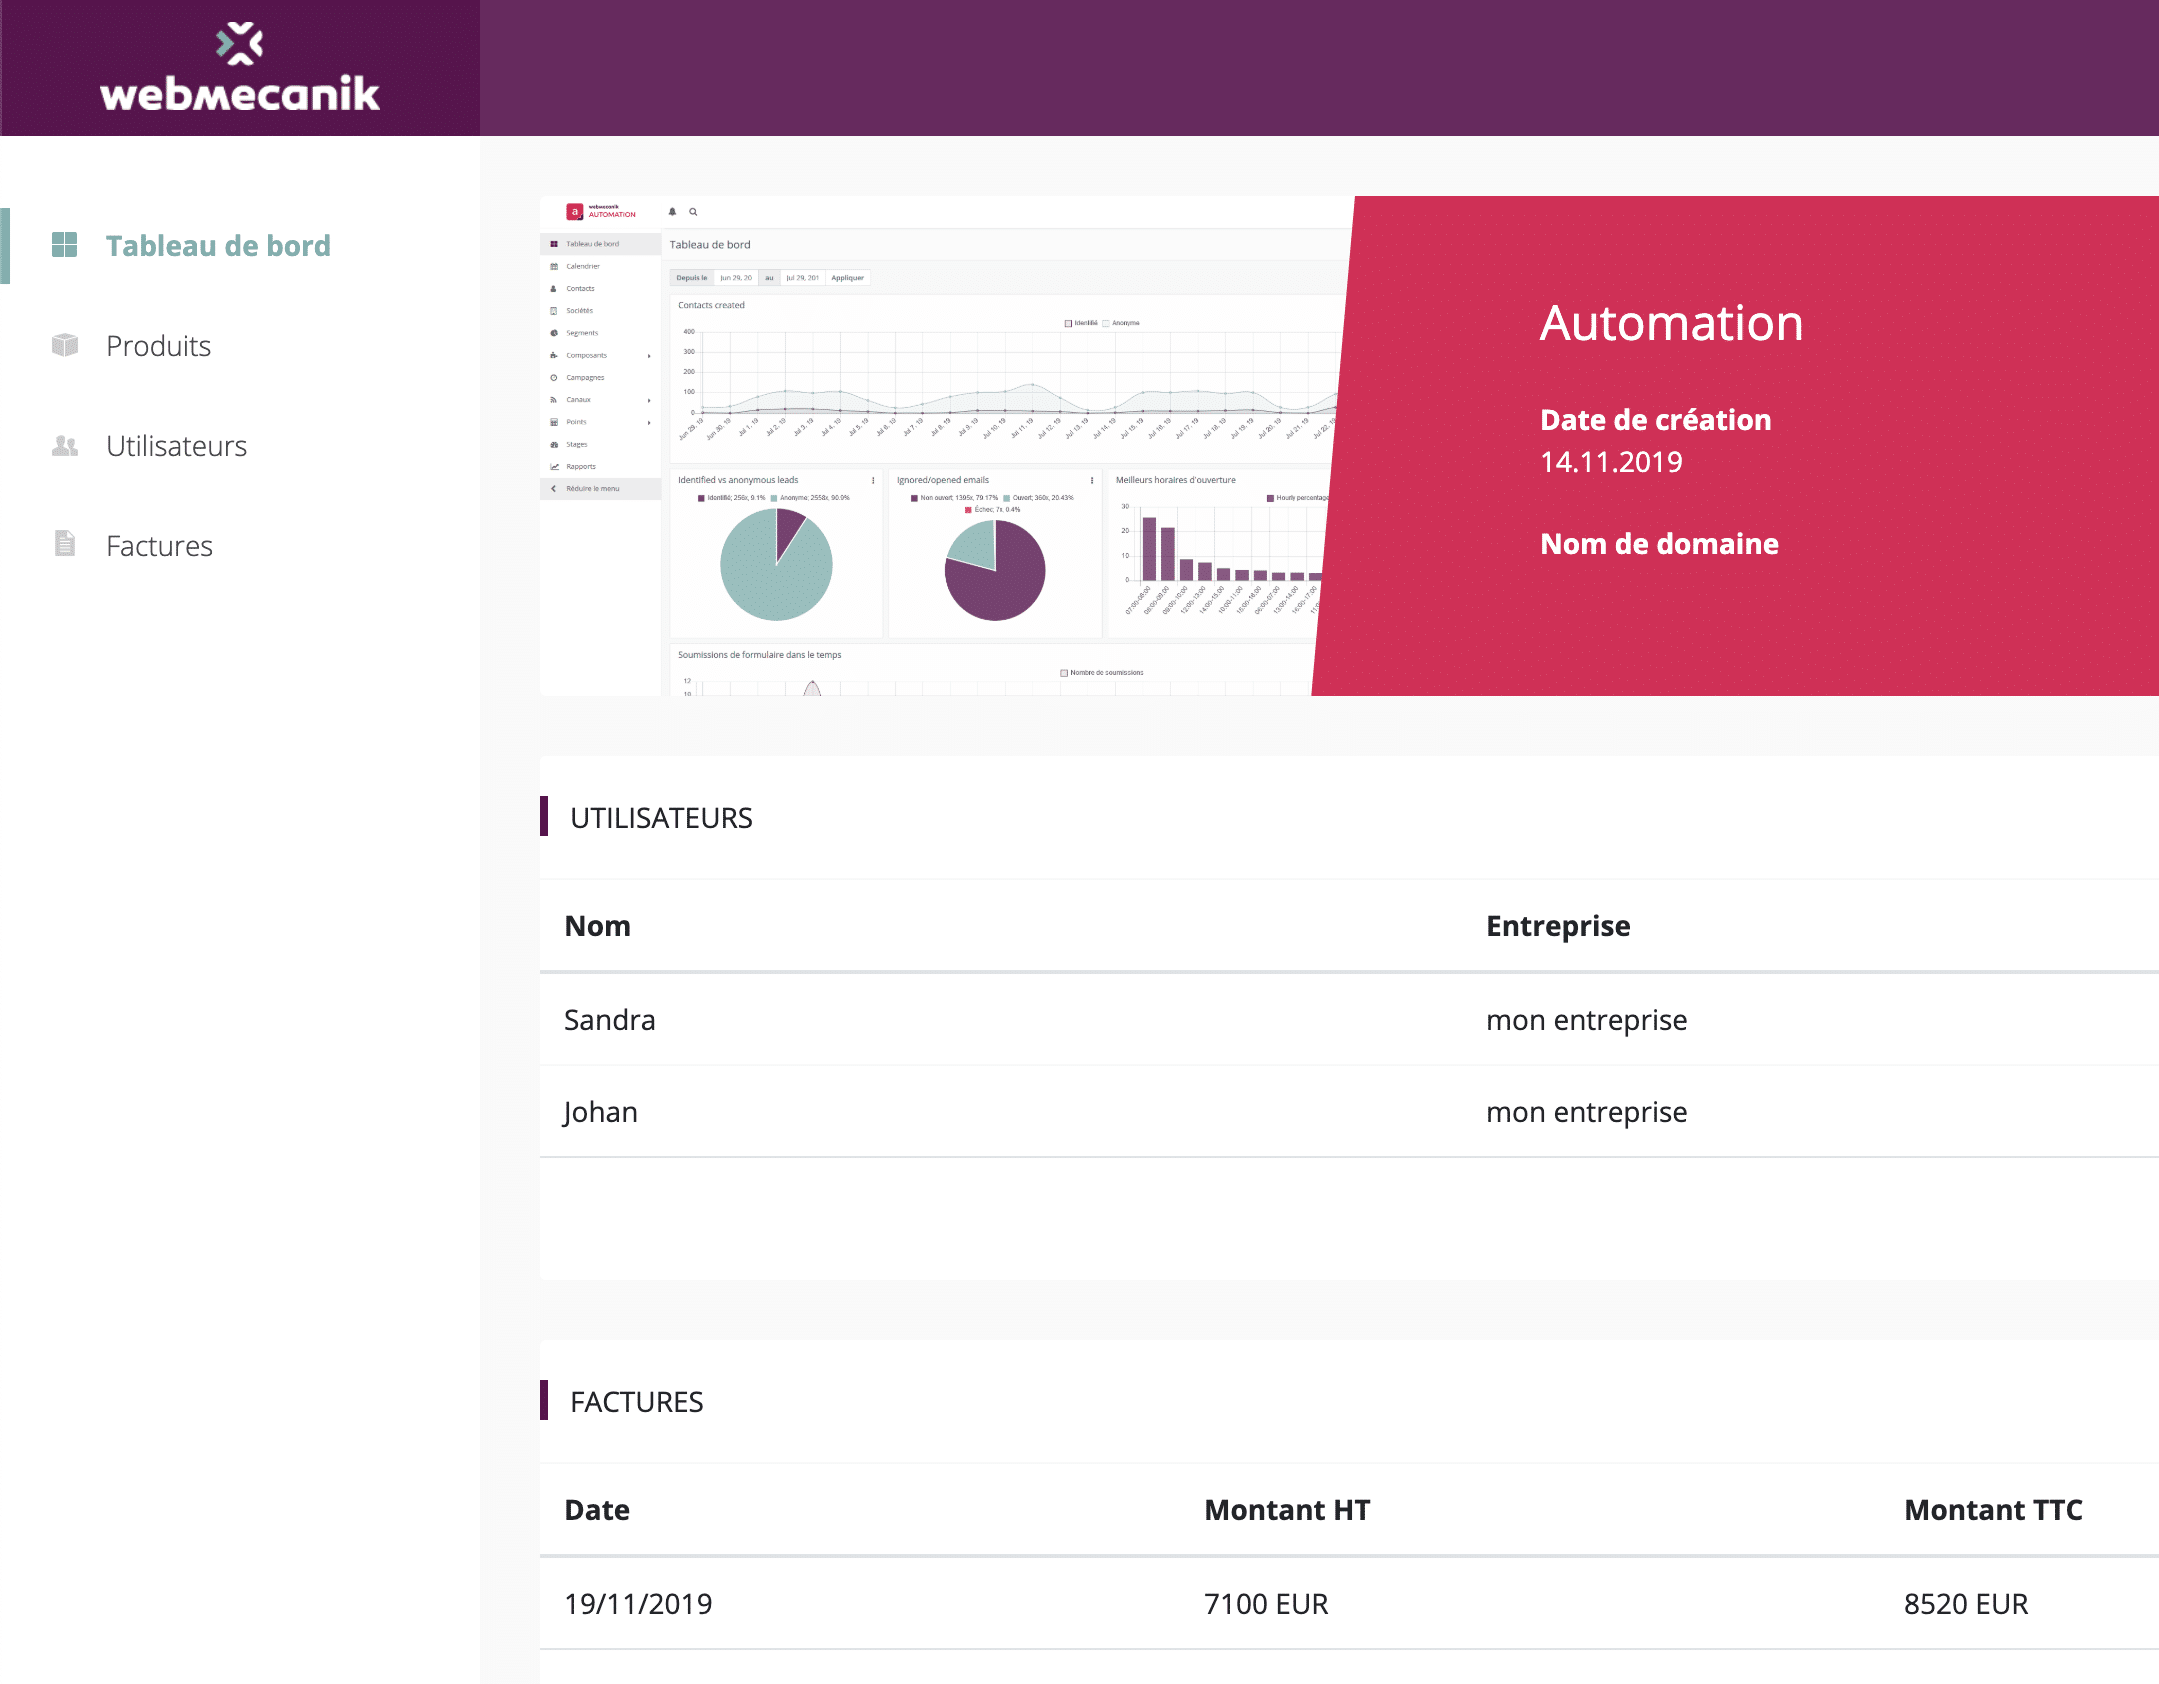Click the Factures document icon

[64, 543]
